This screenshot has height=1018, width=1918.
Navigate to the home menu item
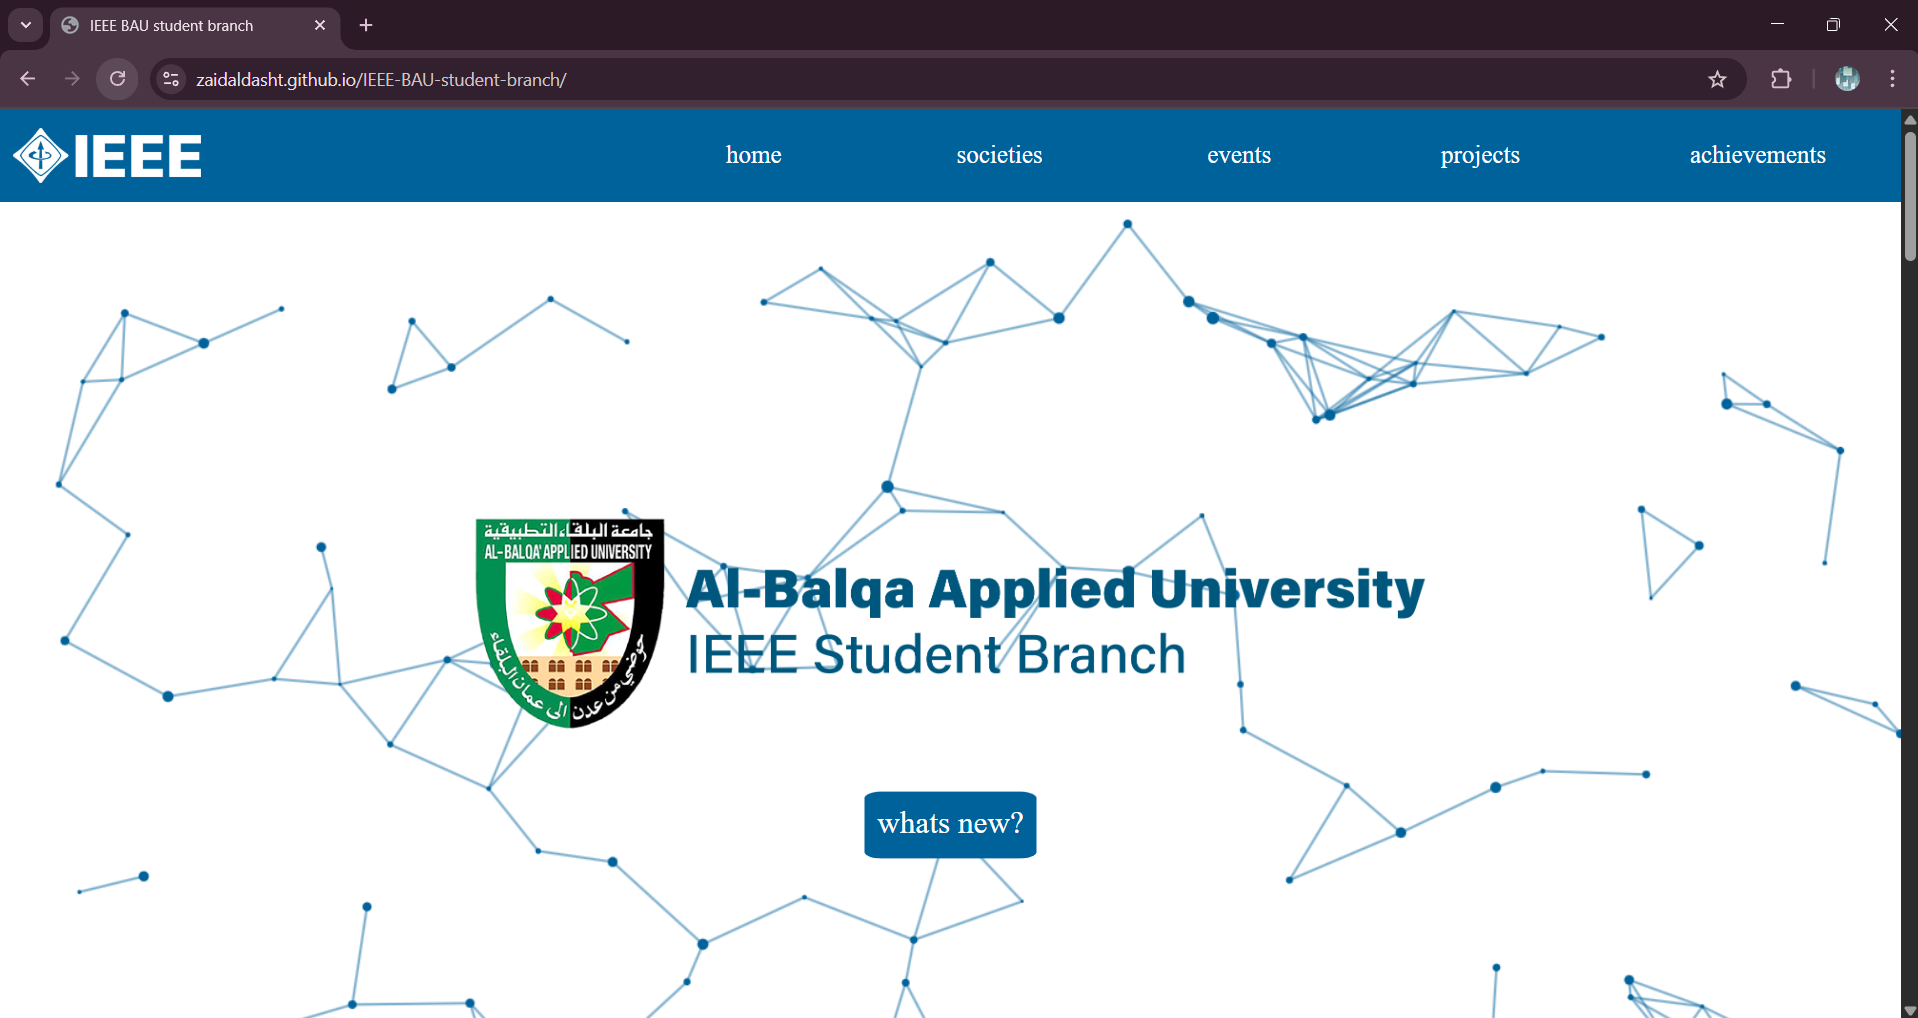(x=753, y=155)
